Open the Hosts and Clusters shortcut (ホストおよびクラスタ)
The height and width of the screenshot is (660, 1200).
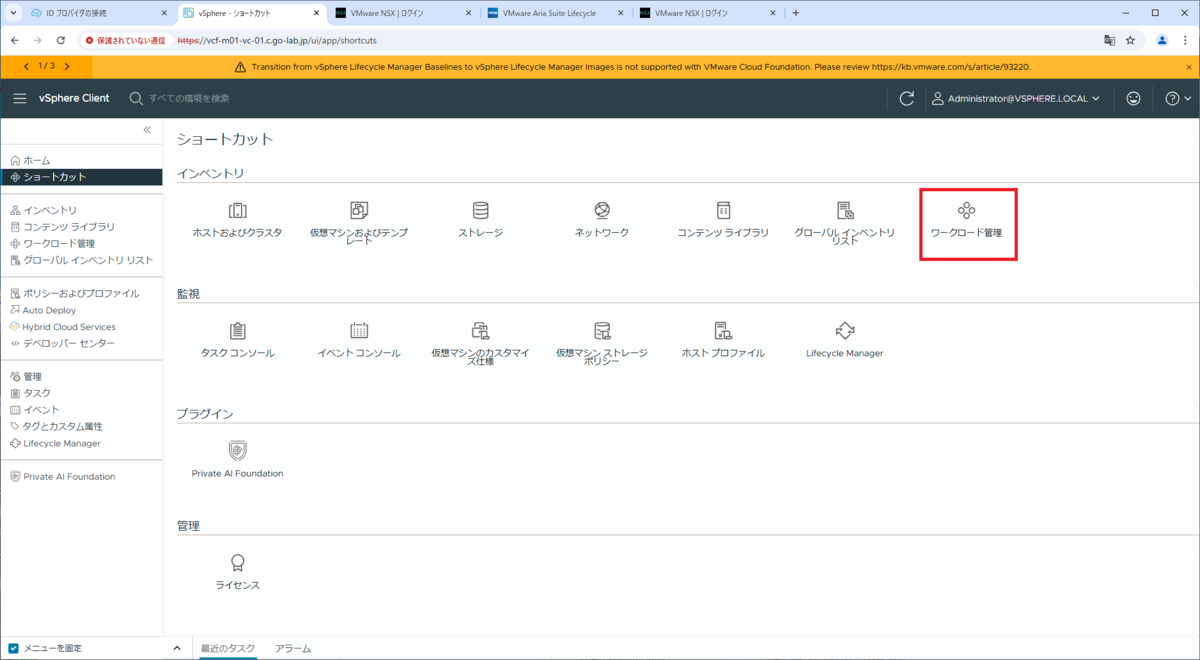click(237, 221)
